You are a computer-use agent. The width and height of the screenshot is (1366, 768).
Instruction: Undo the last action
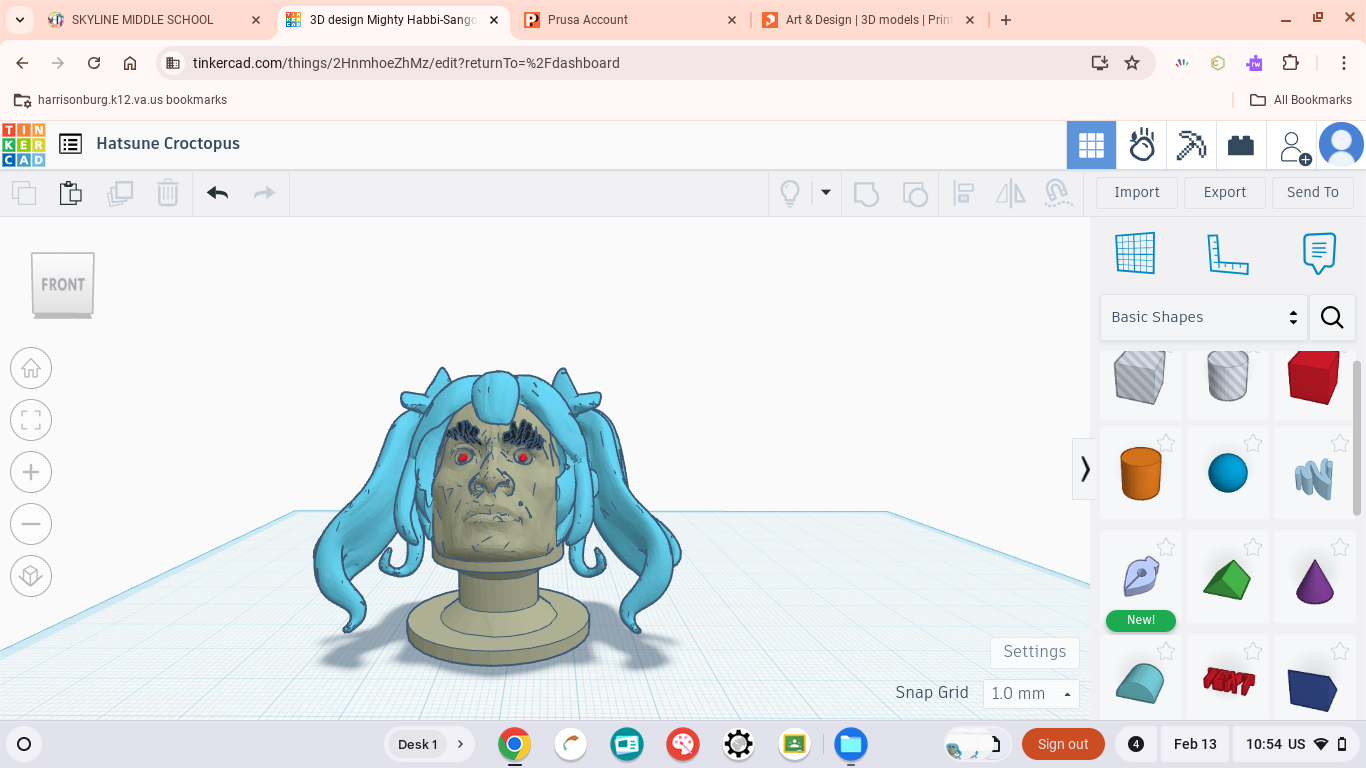coord(217,193)
